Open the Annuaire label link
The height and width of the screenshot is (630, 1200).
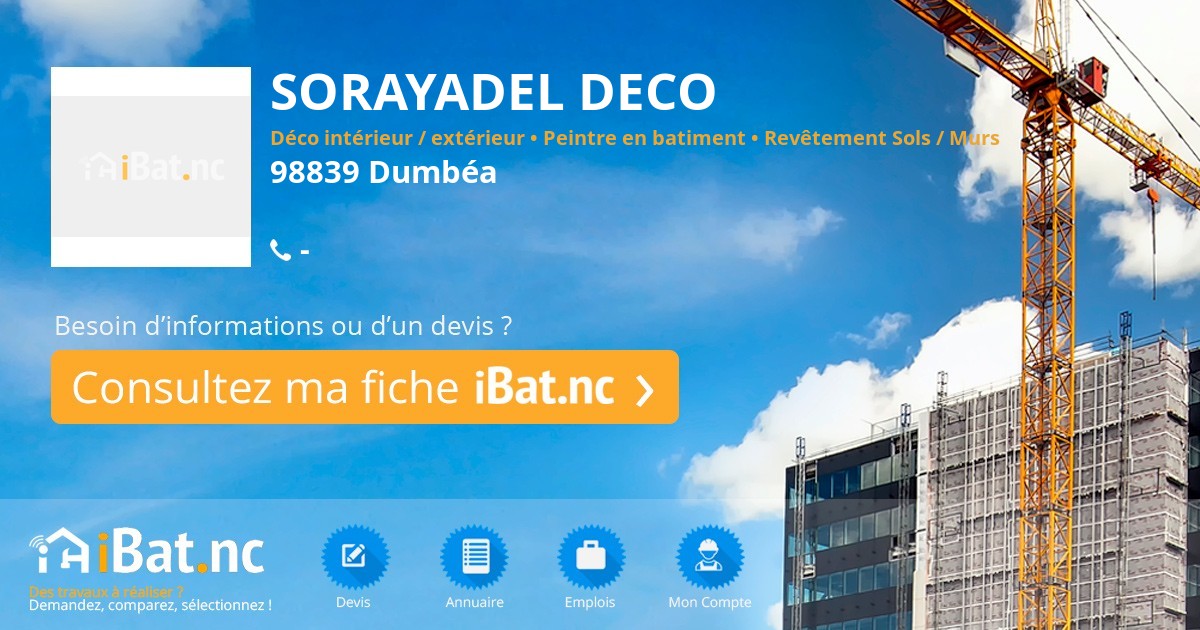click(475, 602)
